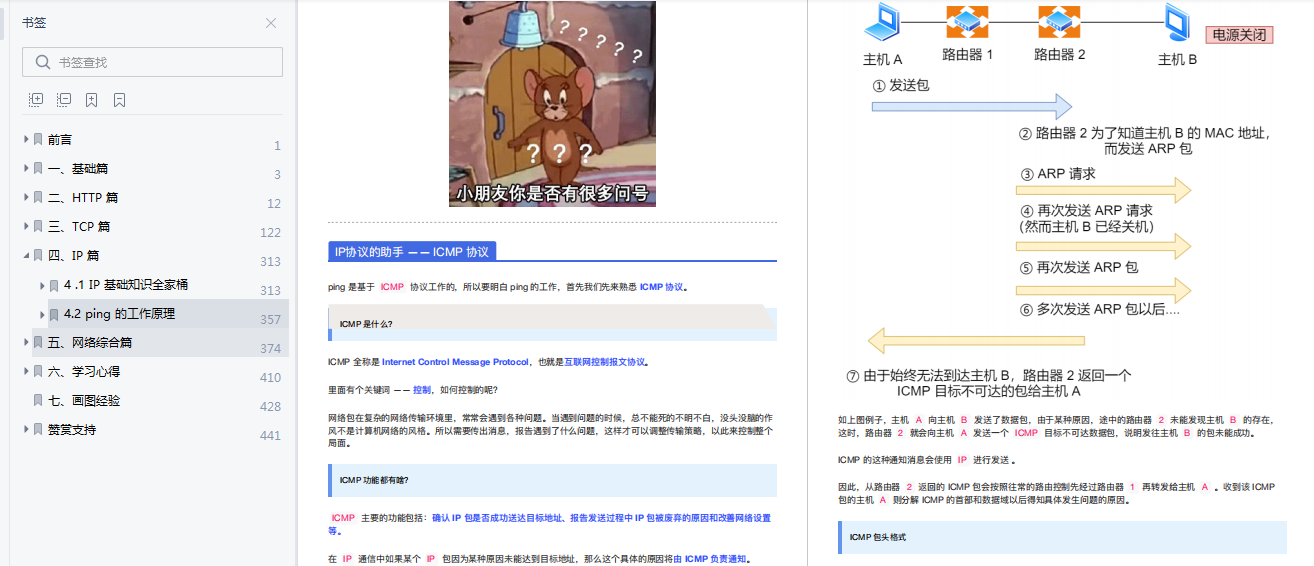The width and height of the screenshot is (1314, 566).
Task: Click the blue 控制 keyword link
Action: pos(422,390)
